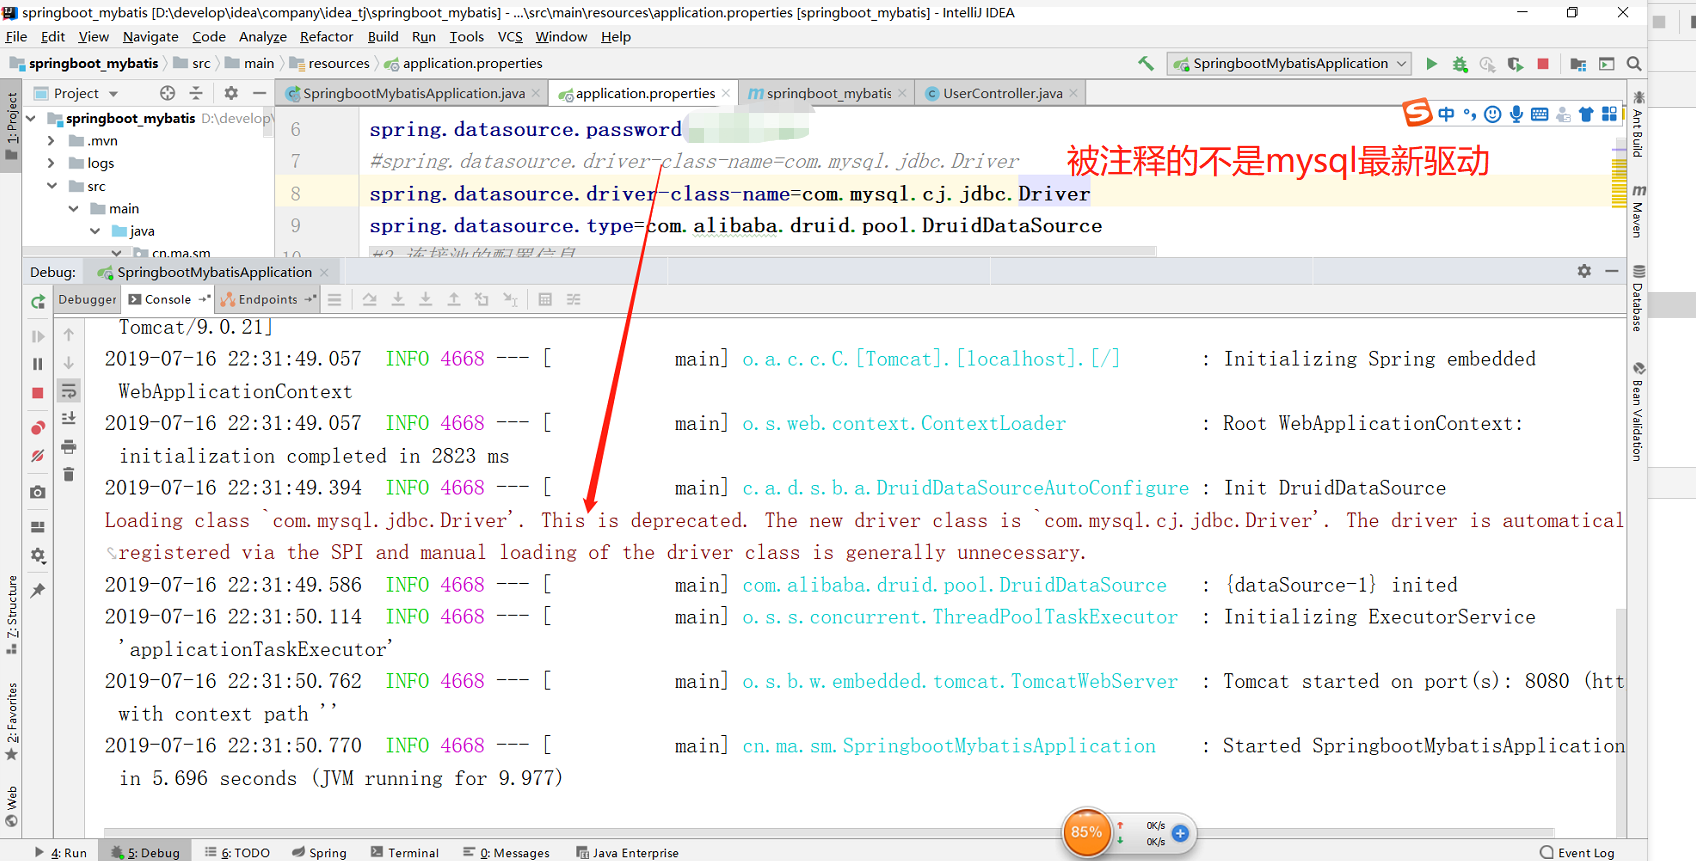
Task: Click the Build Project hammer icon
Action: pyautogui.click(x=1145, y=63)
